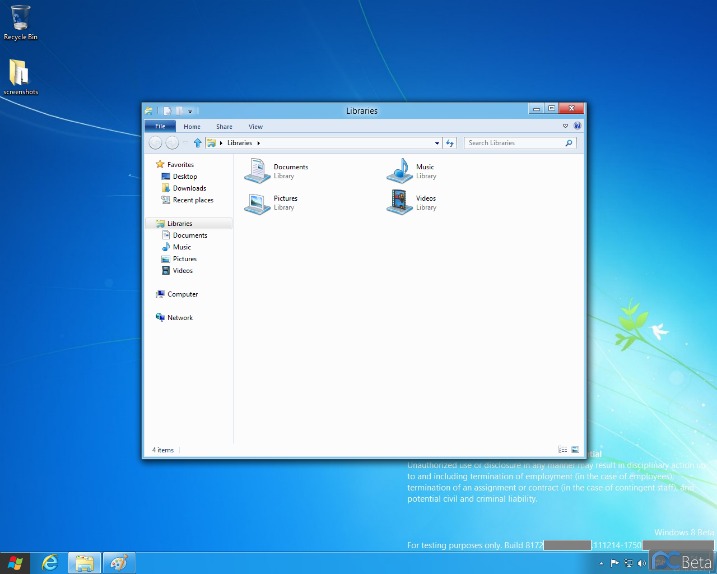Select Computer in the navigation pane
Screen dimensions: 717x574
182,294
